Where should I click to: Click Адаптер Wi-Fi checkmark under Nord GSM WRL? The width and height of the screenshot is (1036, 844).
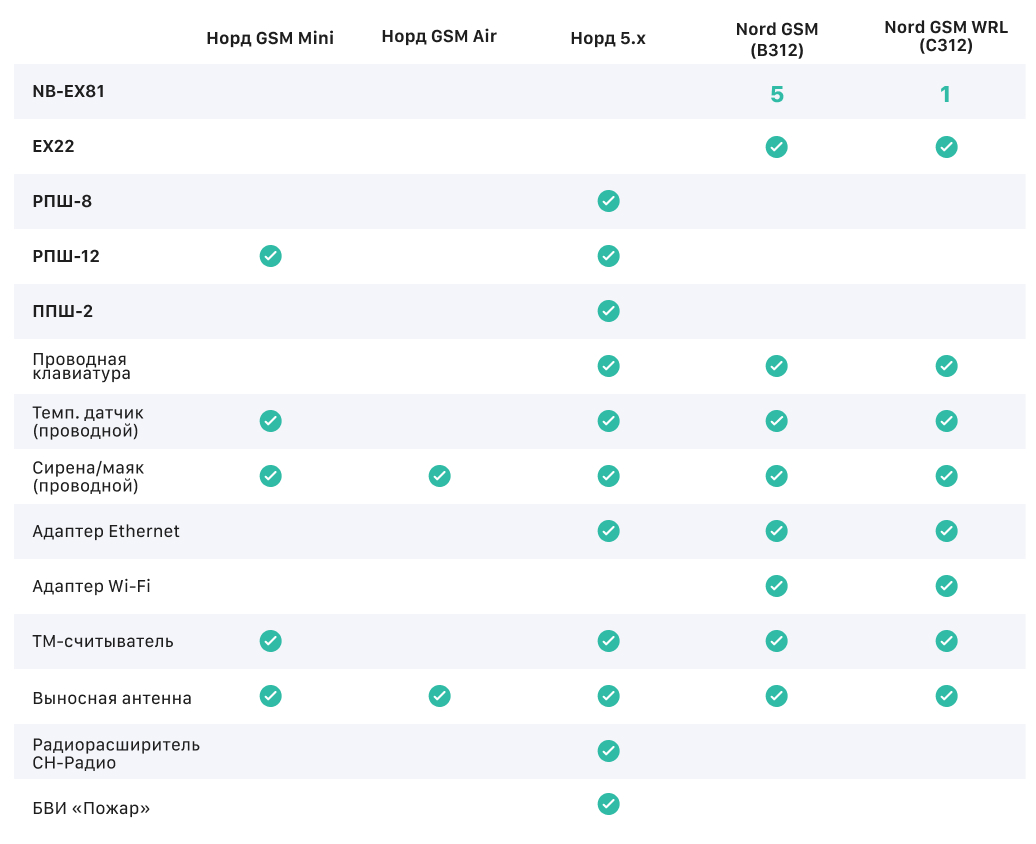point(946,585)
